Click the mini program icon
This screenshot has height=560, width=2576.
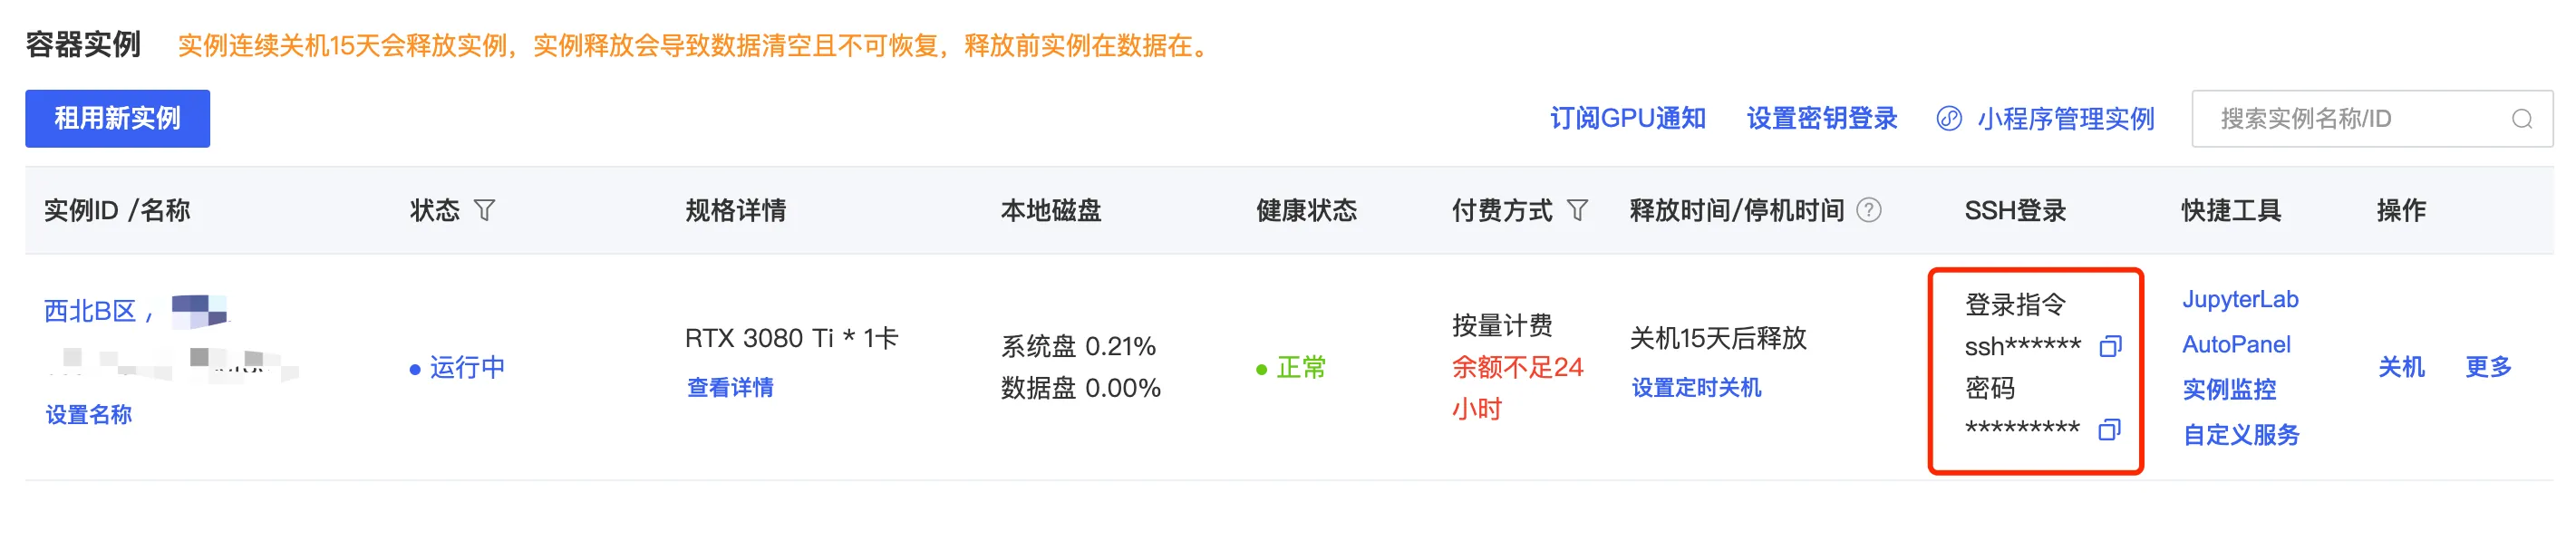(1948, 119)
